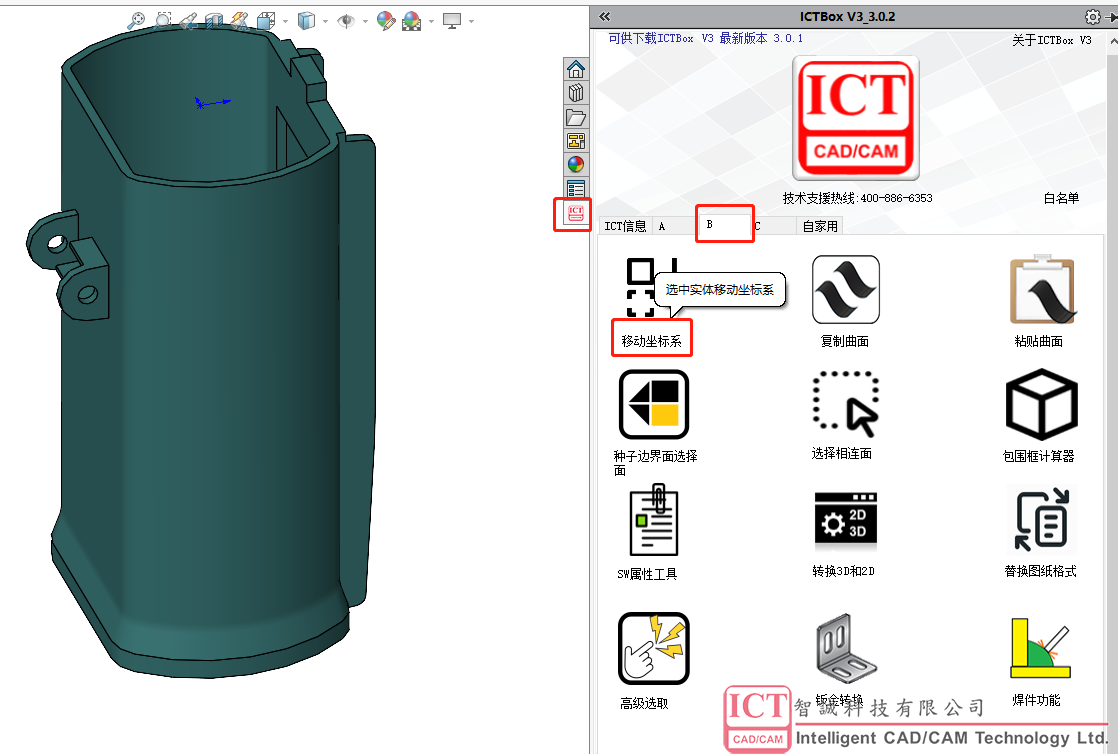Click the 转换3D和2D conversion icon
The width and height of the screenshot is (1118, 754).
tap(846, 521)
